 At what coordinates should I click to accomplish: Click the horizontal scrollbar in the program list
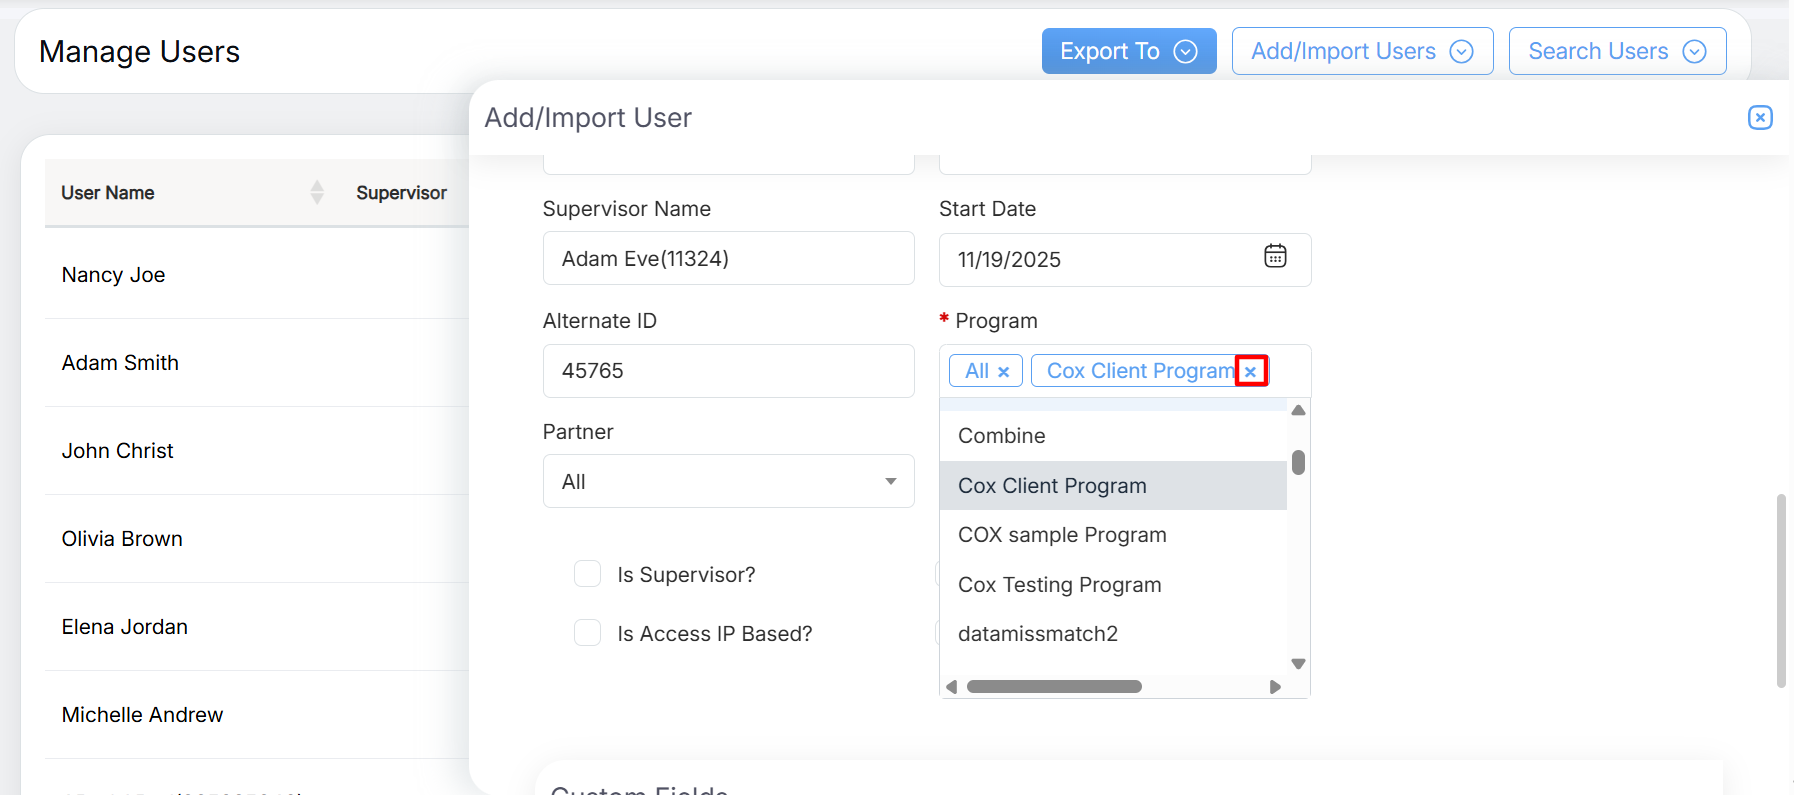(1054, 687)
